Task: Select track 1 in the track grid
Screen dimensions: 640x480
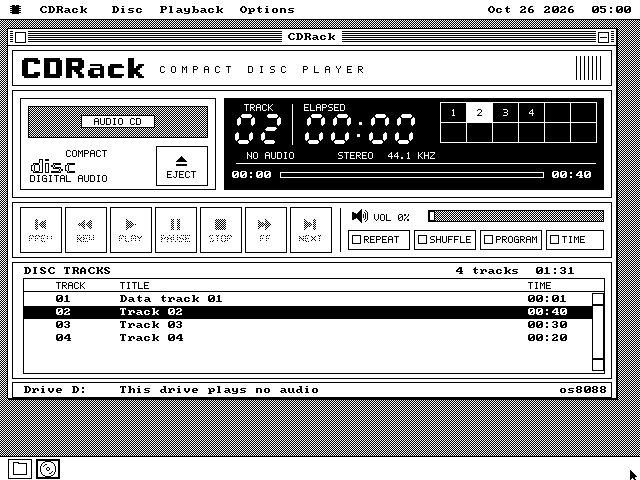Action: pos(453,113)
